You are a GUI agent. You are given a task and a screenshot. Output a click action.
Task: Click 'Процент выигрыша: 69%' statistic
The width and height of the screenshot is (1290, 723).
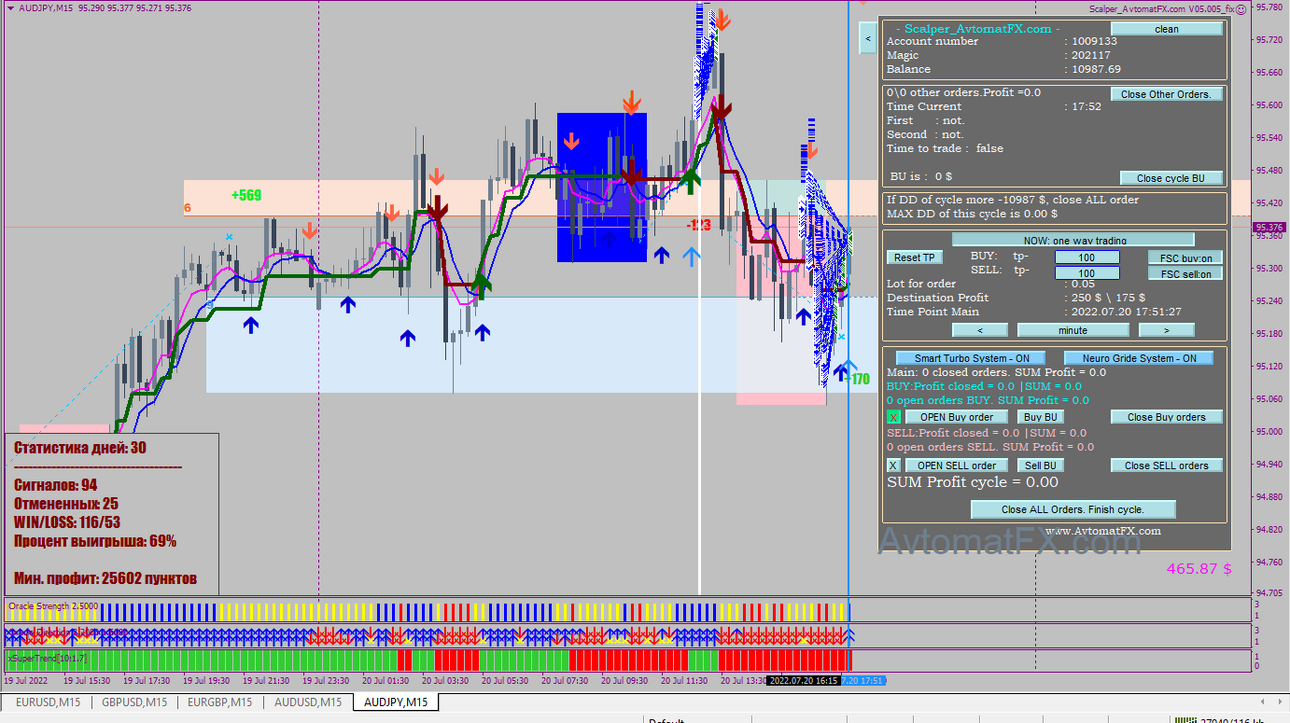pos(95,541)
